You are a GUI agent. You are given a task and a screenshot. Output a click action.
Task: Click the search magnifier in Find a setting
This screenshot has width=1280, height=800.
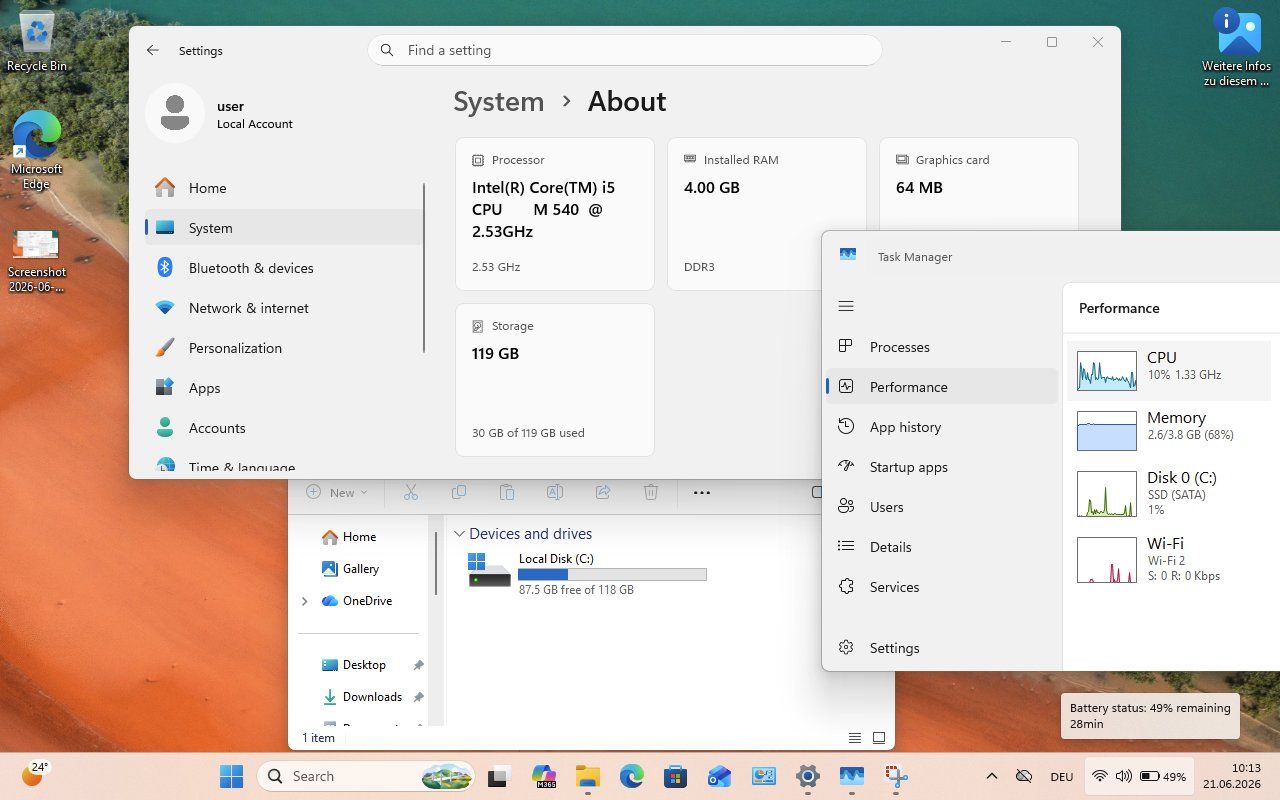pos(388,50)
